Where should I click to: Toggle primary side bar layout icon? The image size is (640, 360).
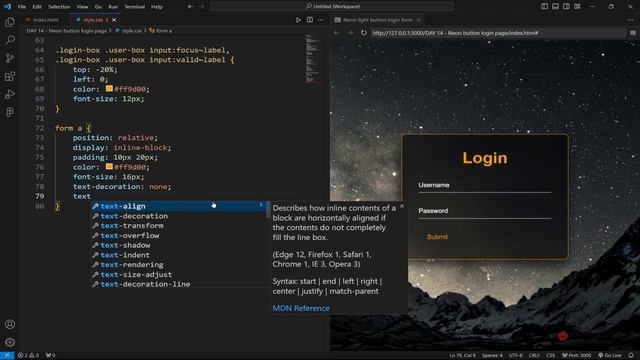point(544,7)
